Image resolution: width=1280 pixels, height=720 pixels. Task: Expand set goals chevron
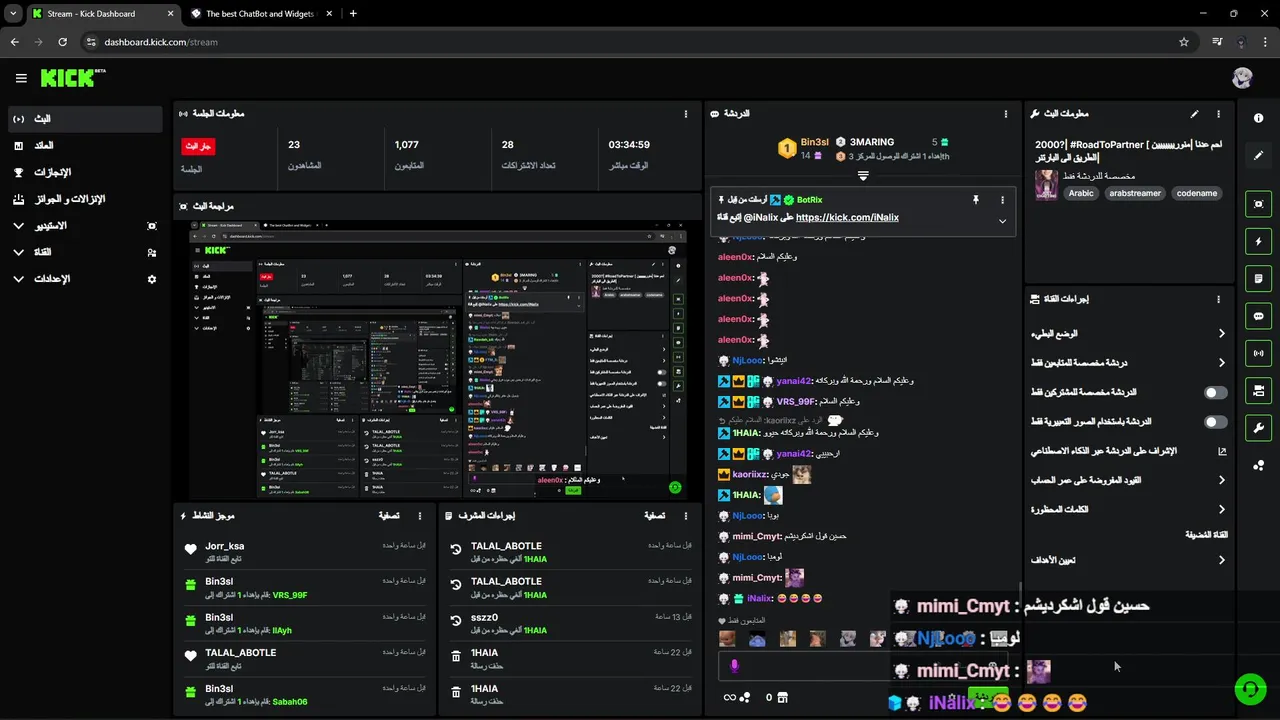click(1221, 560)
